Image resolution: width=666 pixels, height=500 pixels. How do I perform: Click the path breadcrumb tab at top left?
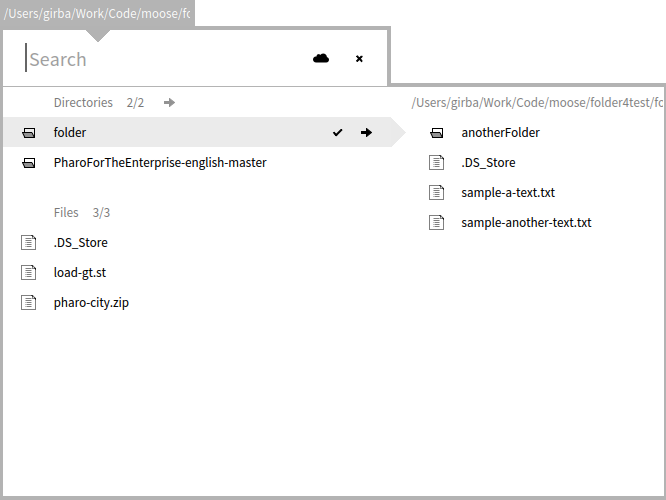98,14
